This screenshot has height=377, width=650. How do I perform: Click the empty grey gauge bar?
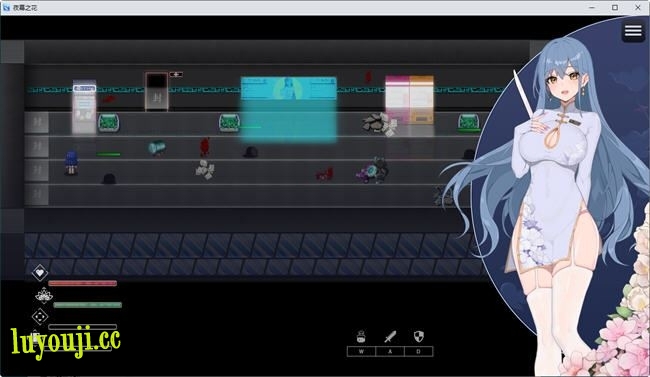(x=82, y=327)
